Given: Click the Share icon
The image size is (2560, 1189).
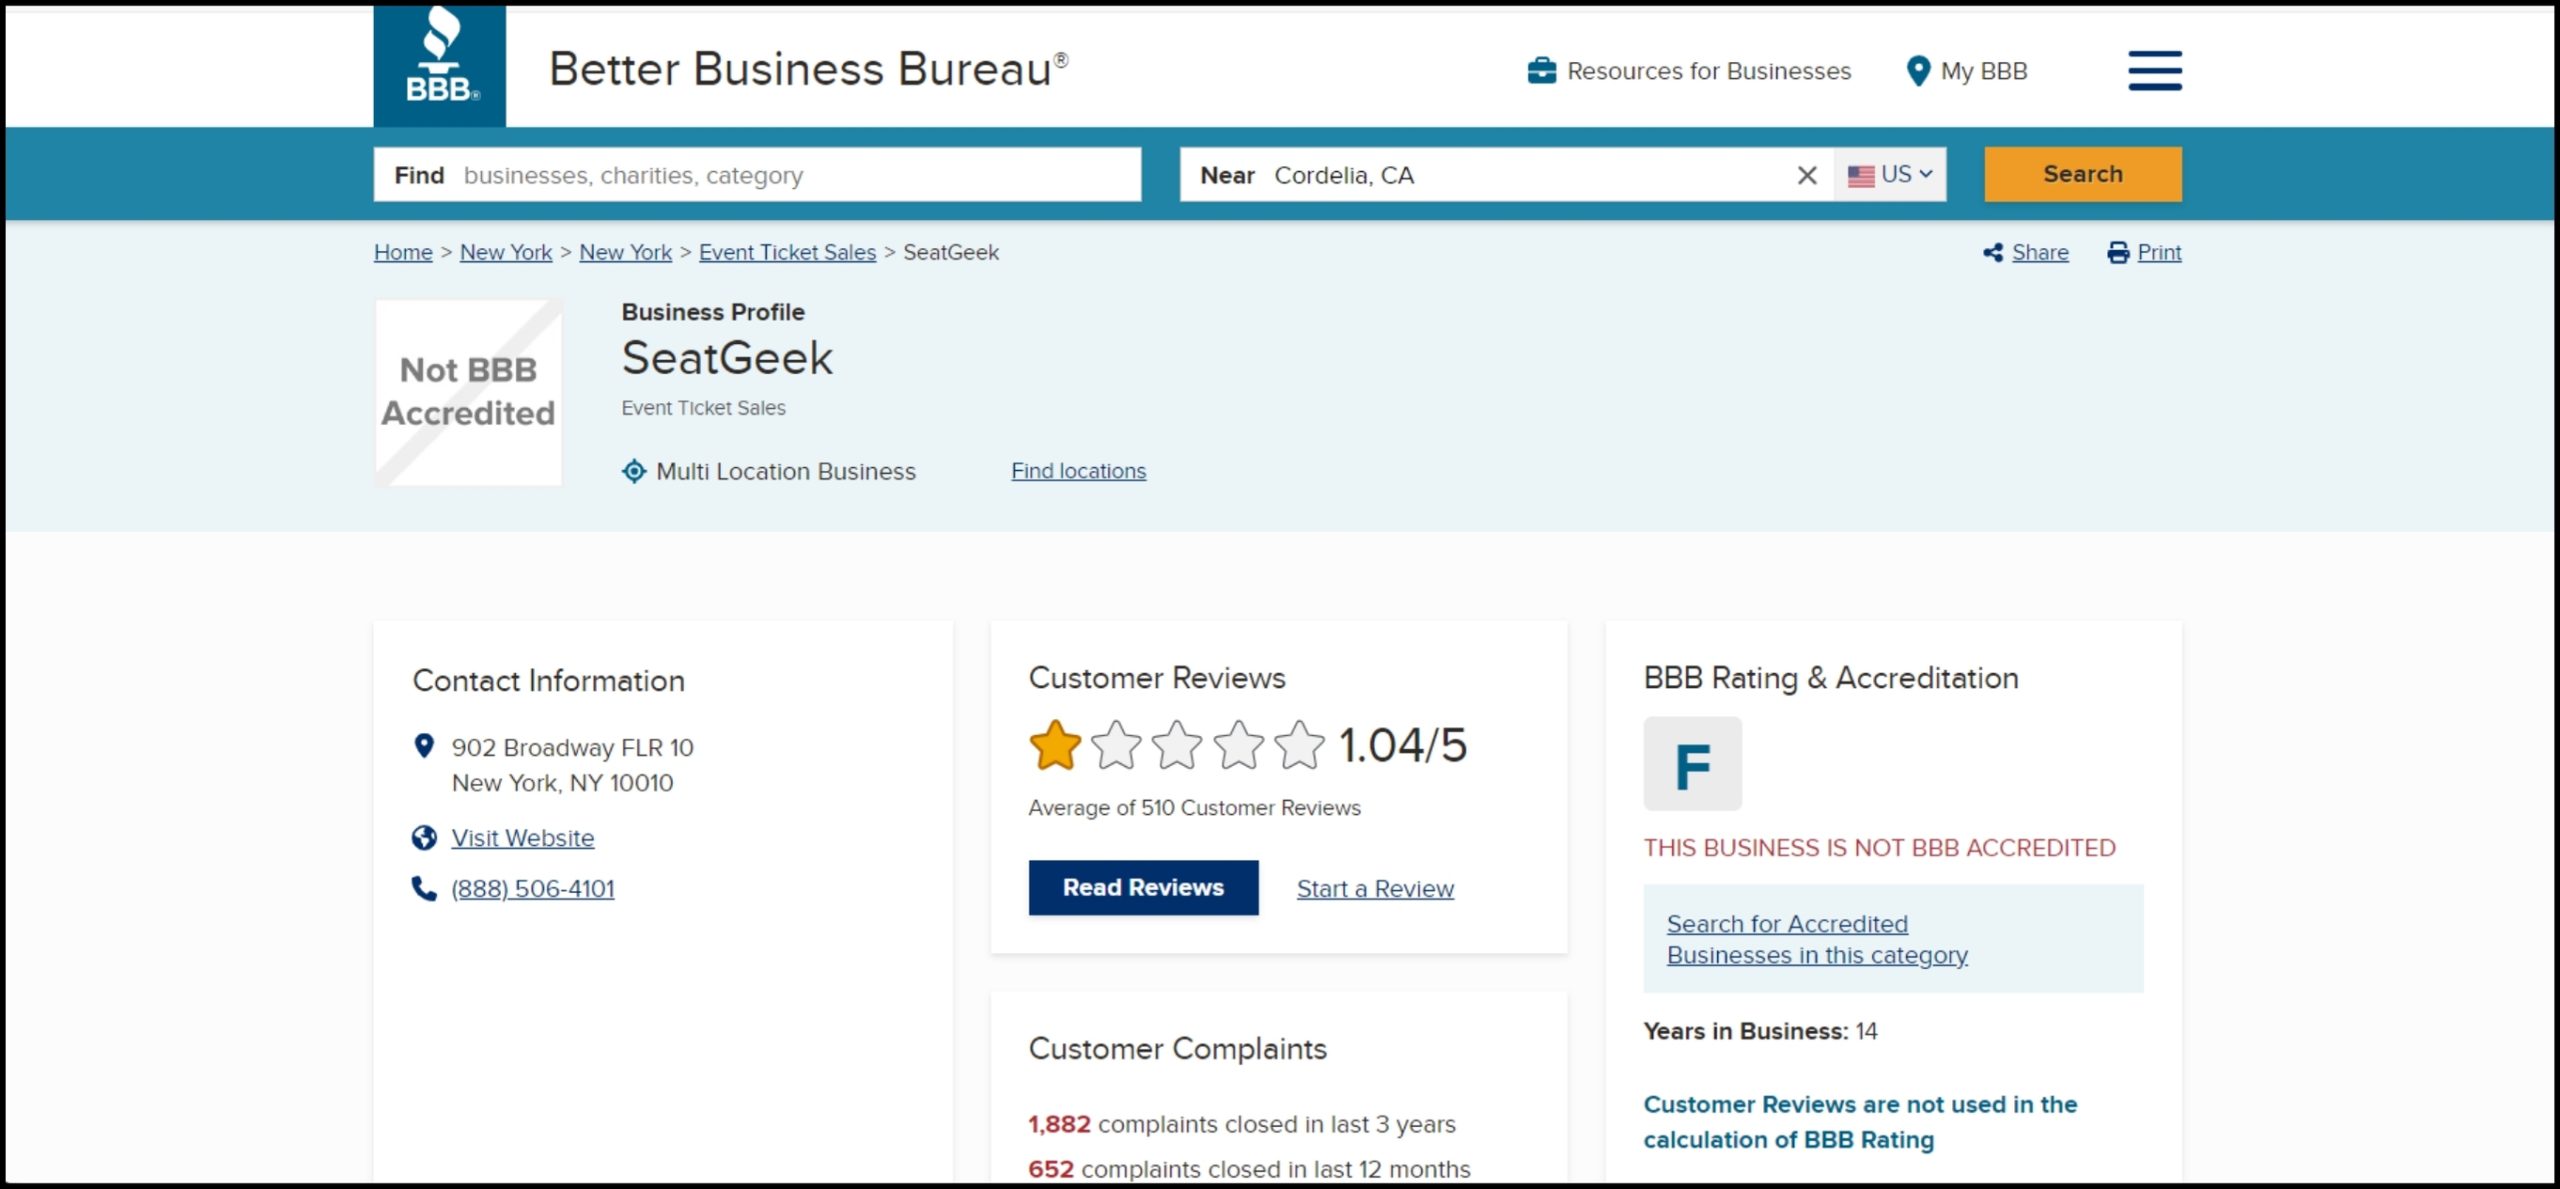Looking at the screenshot, I should click(1993, 253).
